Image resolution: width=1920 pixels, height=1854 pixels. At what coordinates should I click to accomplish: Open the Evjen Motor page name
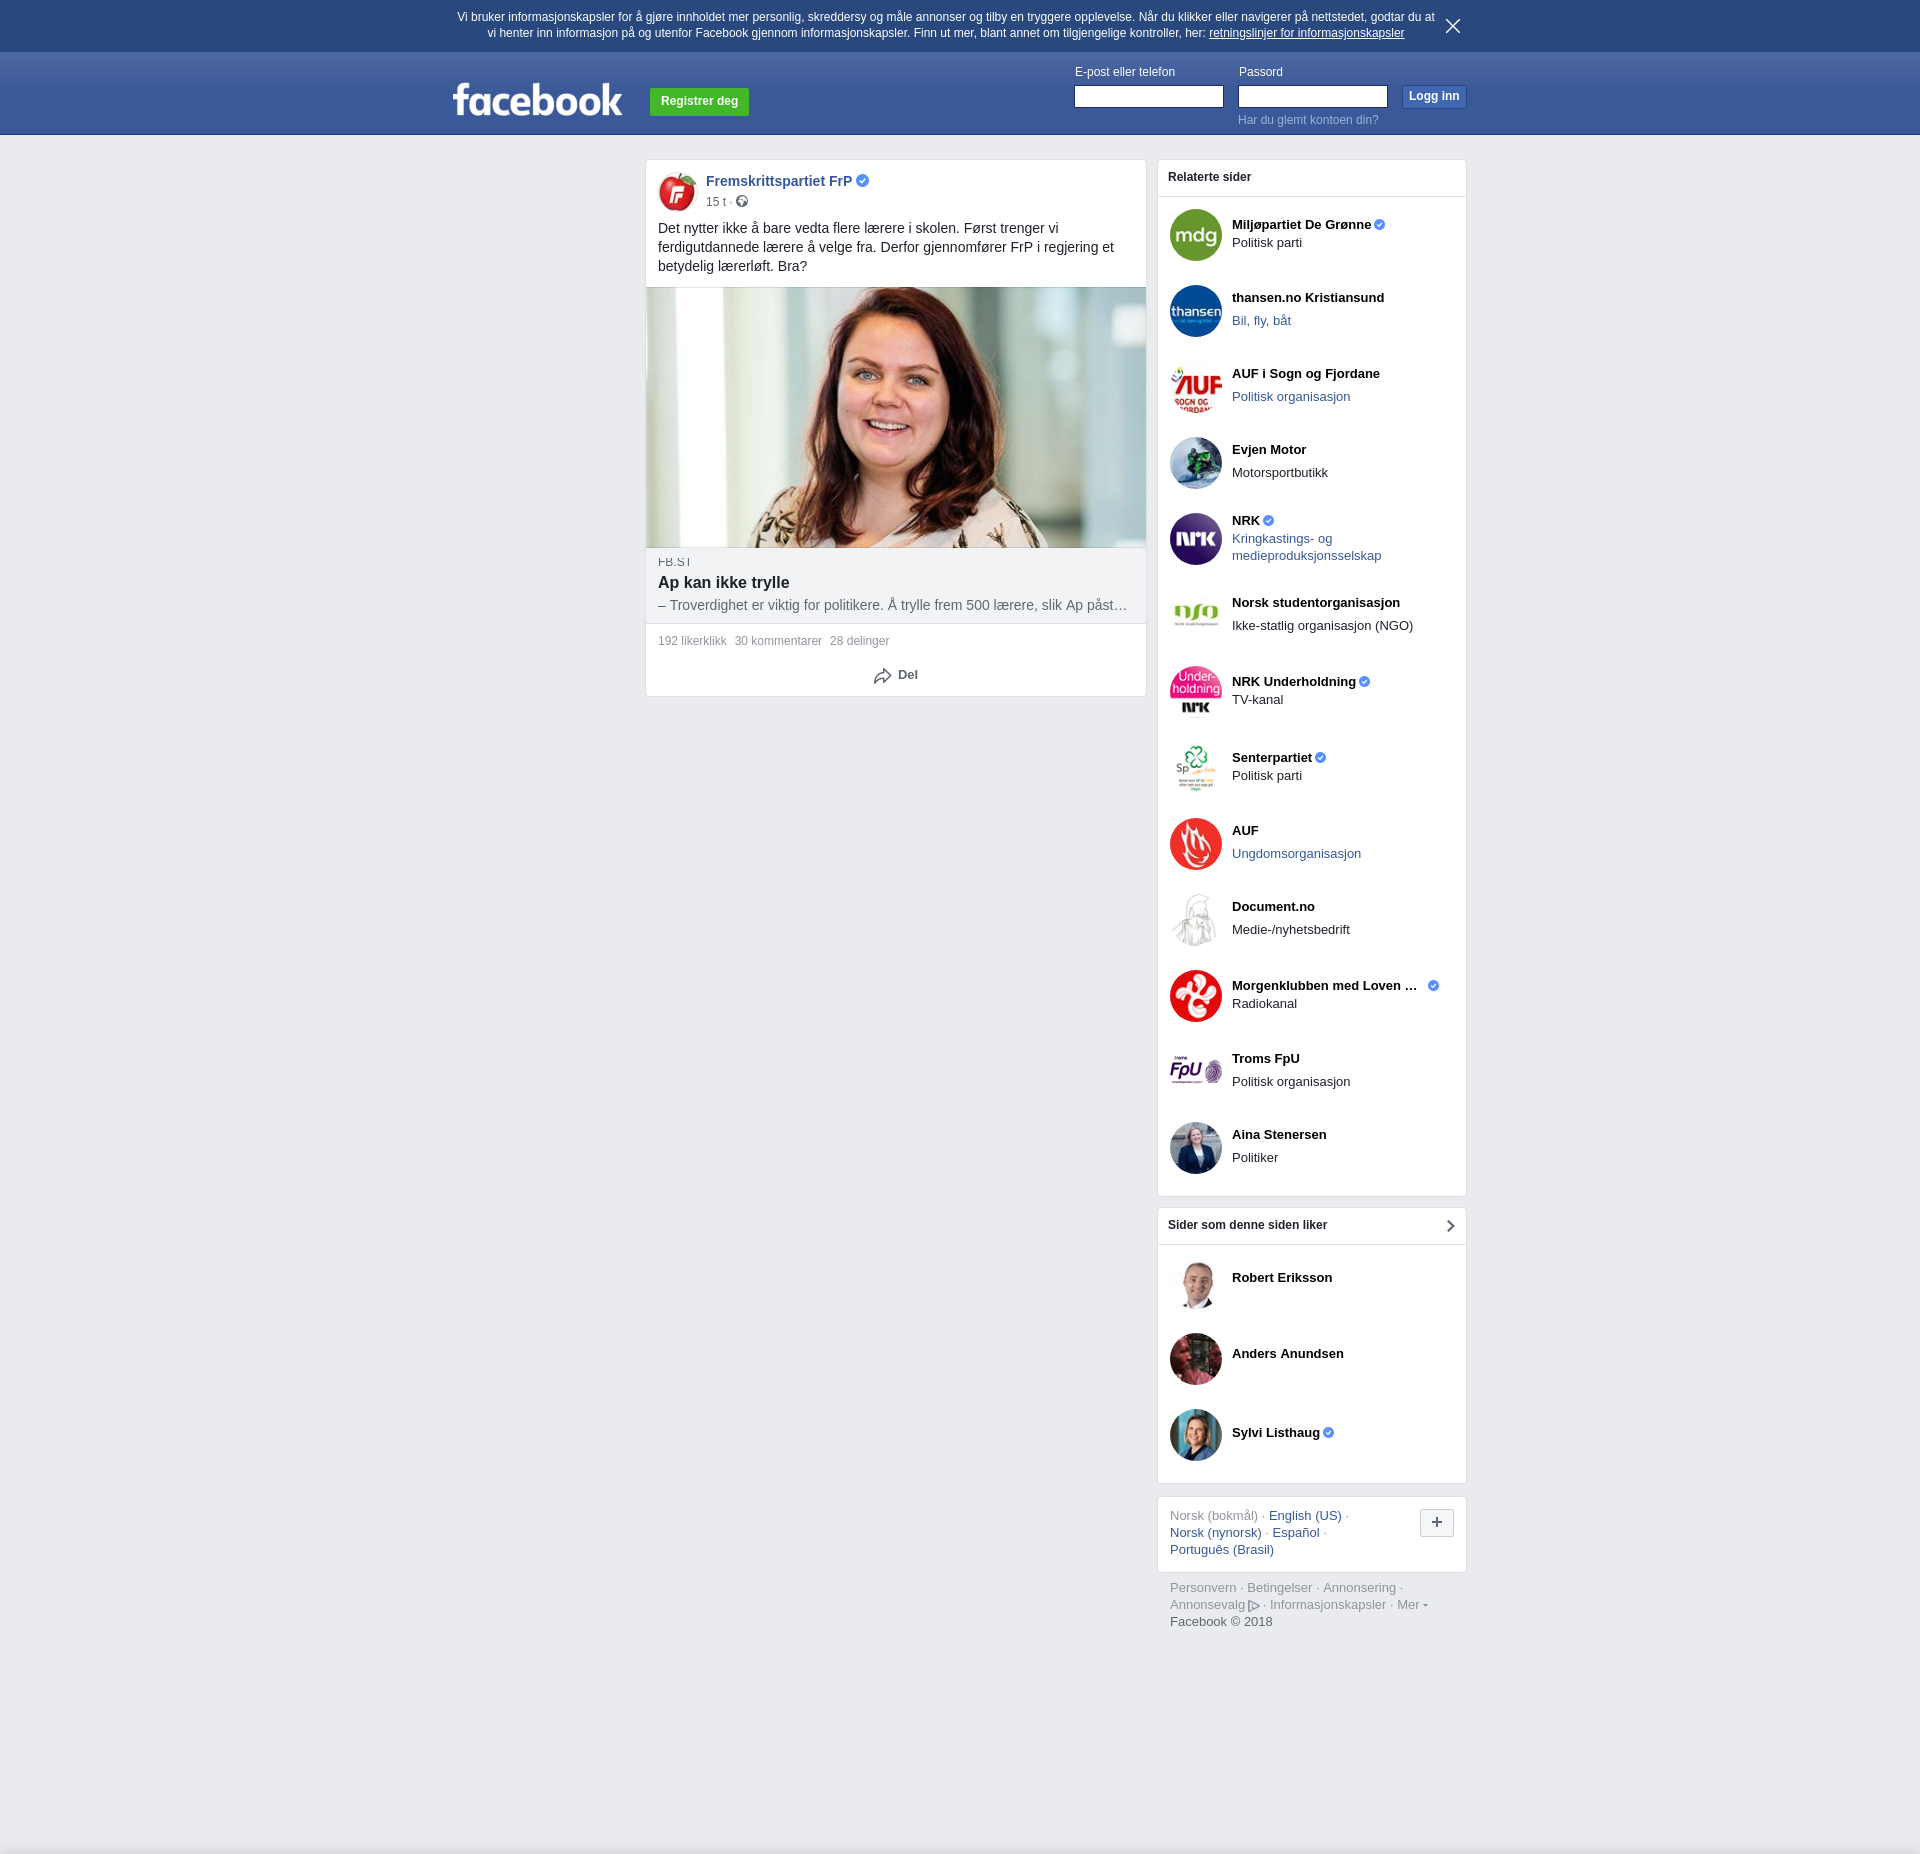[1268, 450]
